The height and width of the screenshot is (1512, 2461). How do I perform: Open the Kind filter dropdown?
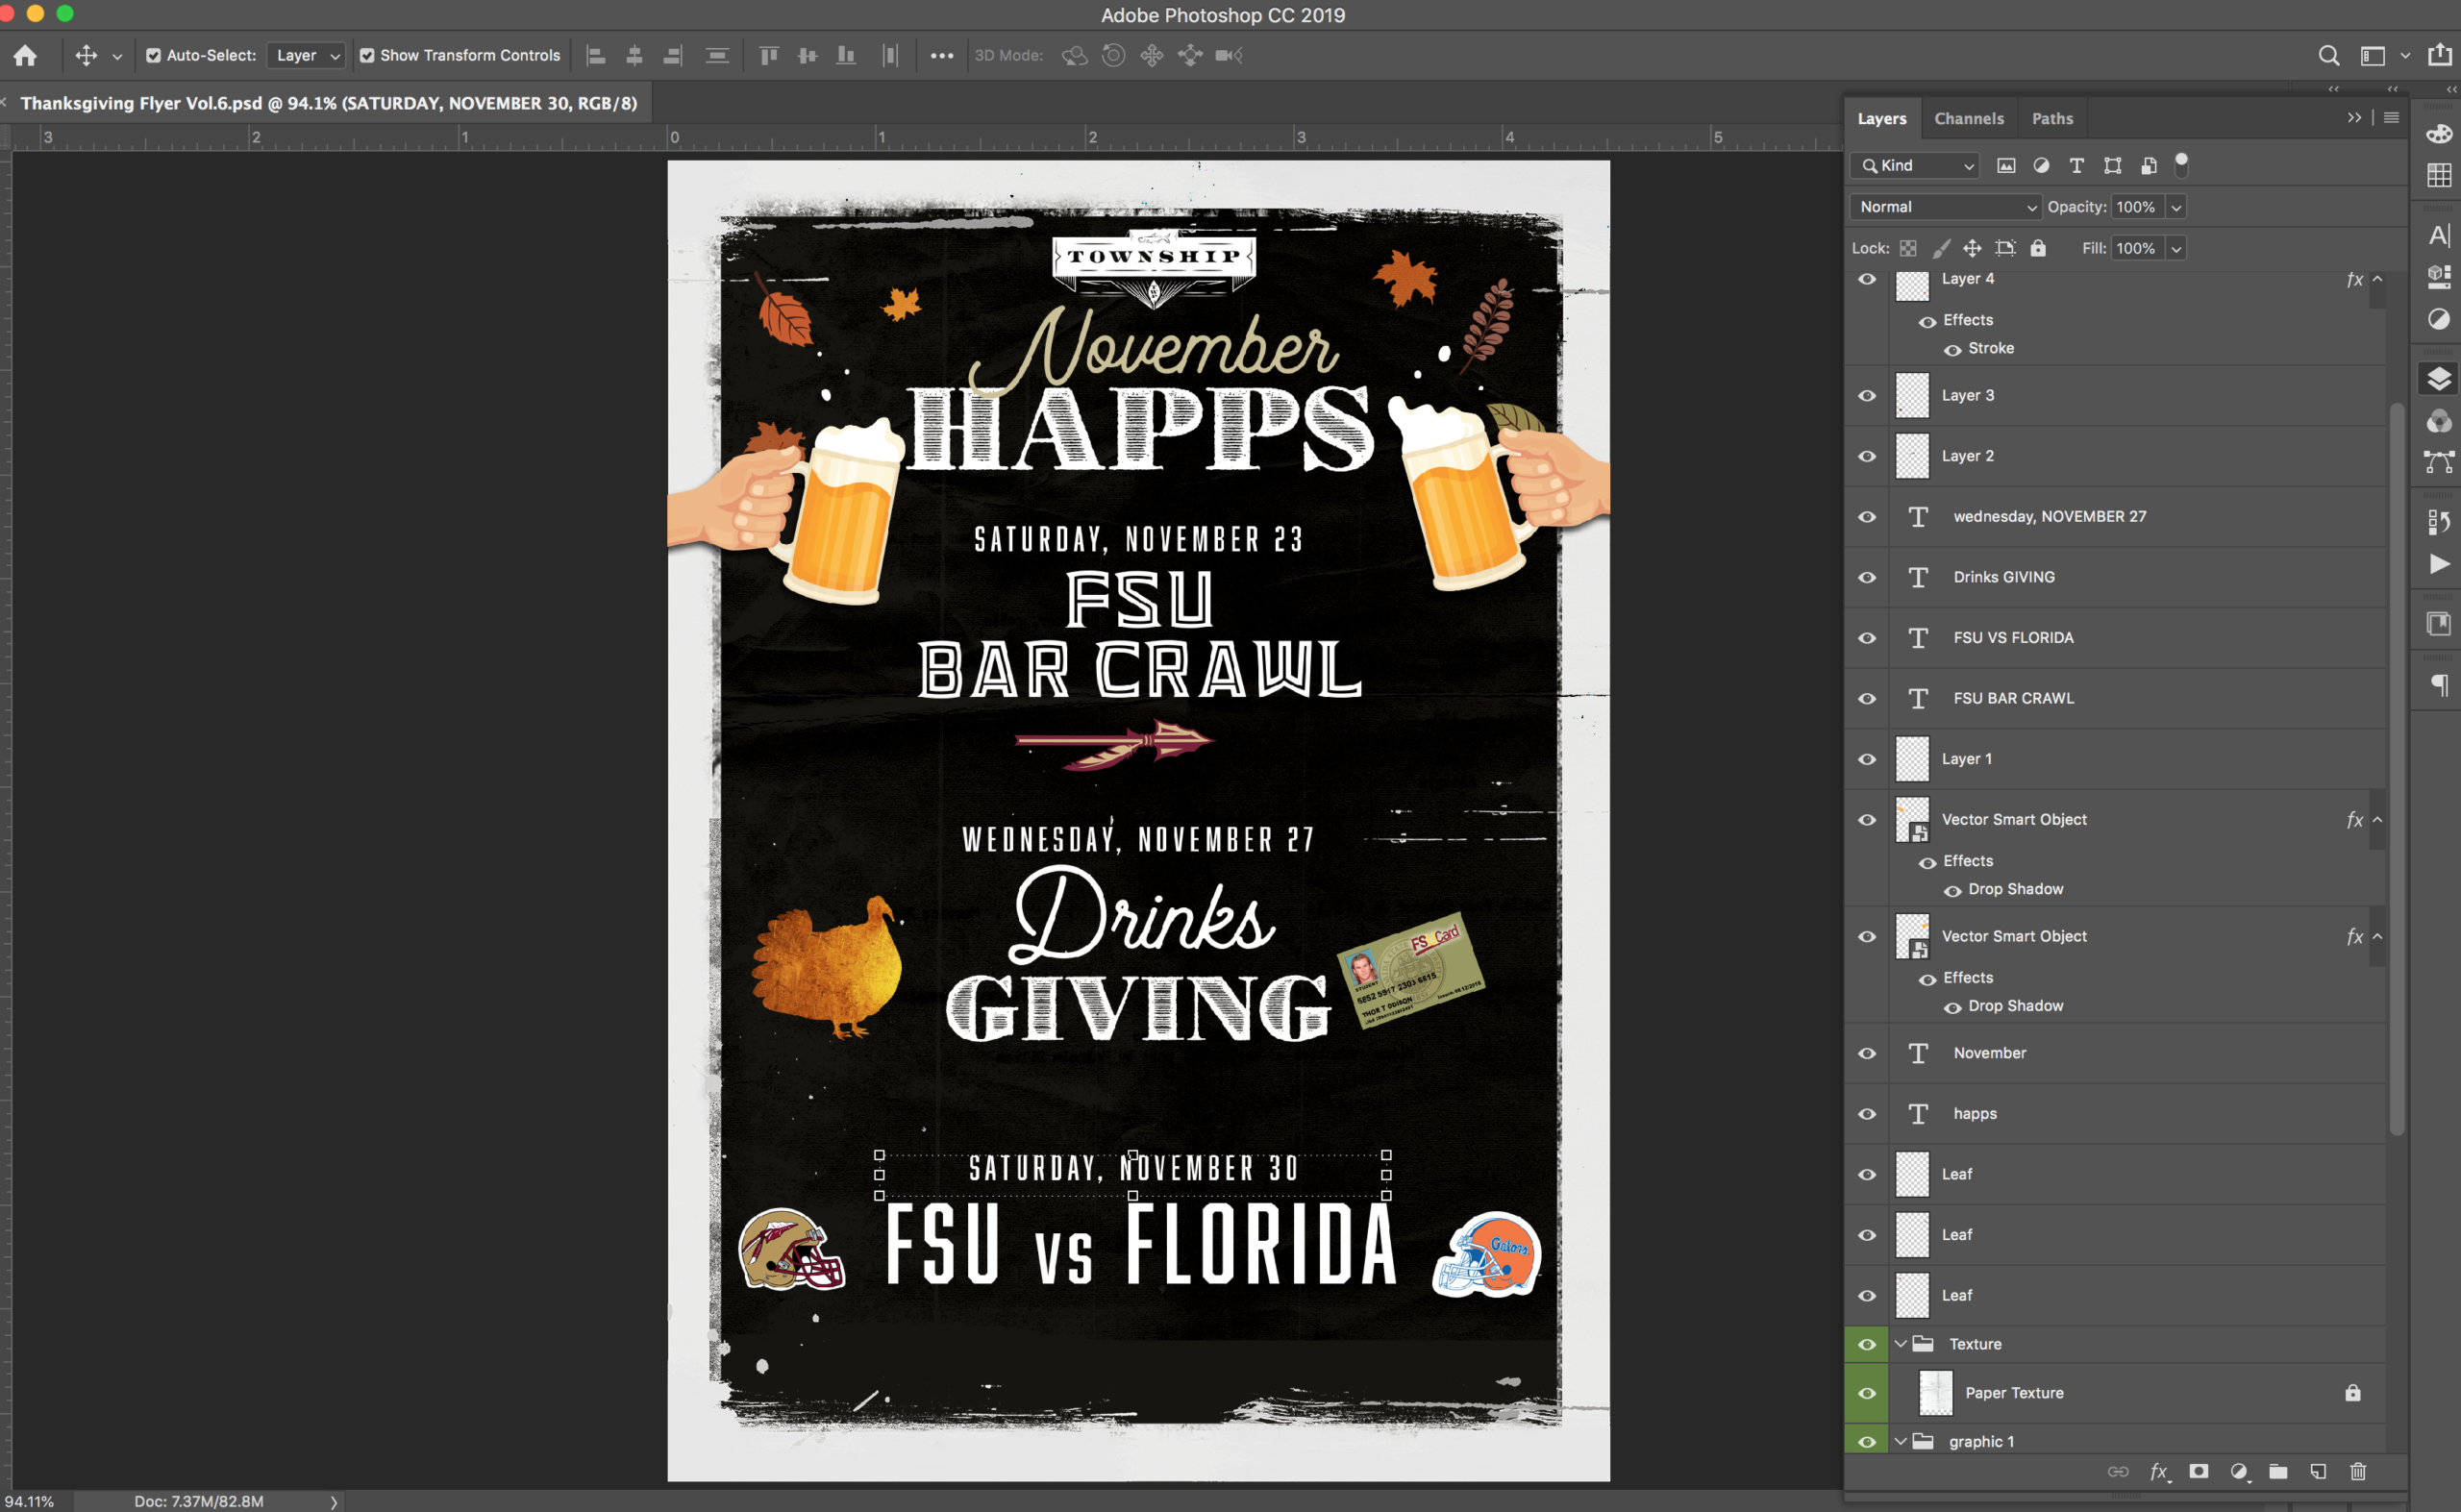tap(1915, 166)
